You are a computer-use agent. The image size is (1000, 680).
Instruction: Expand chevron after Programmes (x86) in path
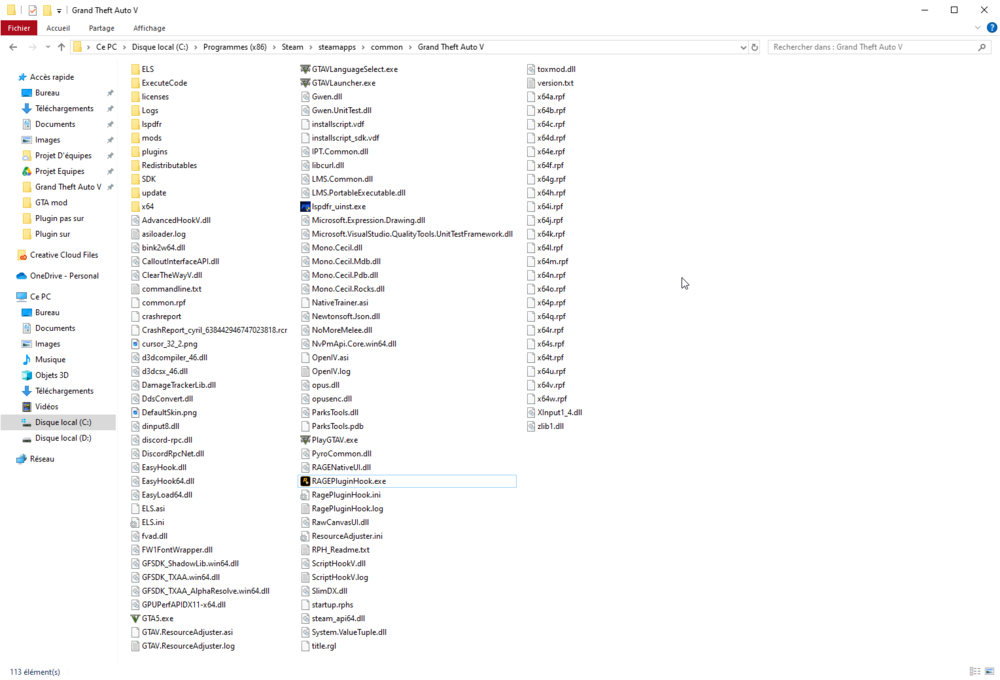click(274, 47)
